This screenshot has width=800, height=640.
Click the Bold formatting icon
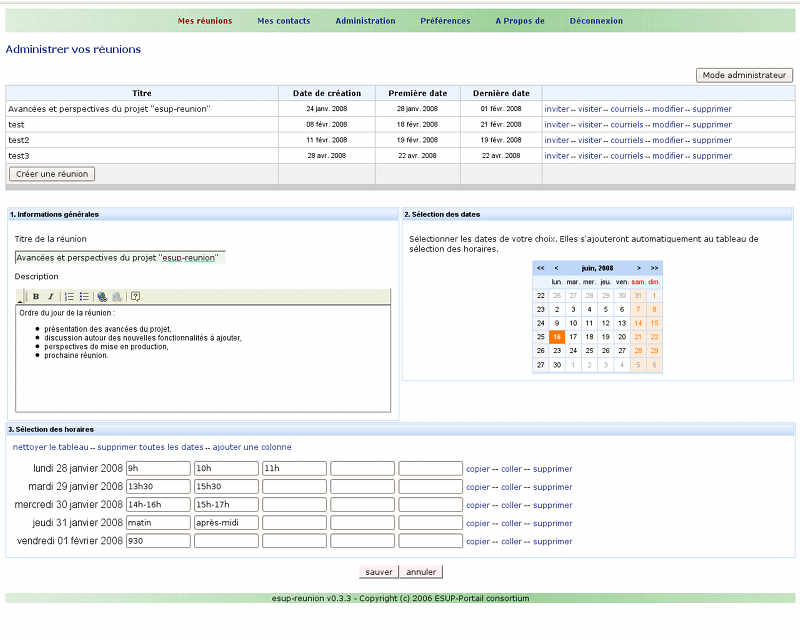click(36, 297)
